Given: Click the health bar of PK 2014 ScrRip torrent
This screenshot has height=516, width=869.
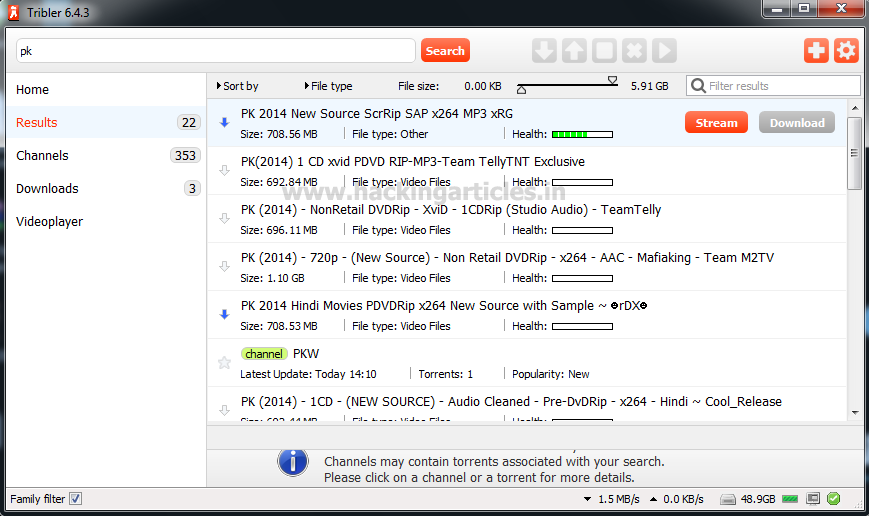Looking at the screenshot, I should [x=582, y=134].
